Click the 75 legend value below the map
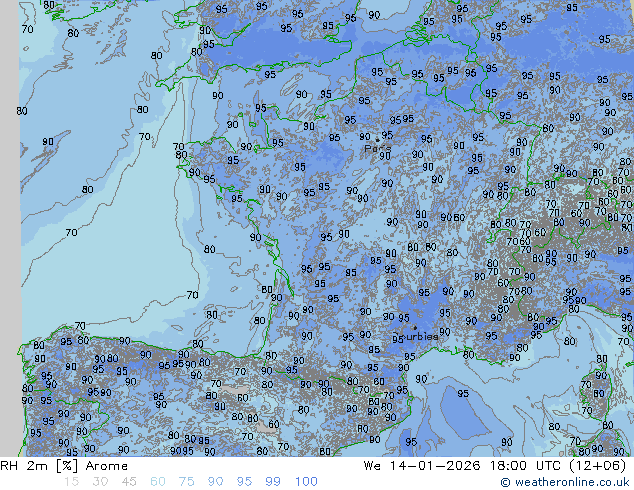The image size is (634, 490). pyautogui.click(x=186, y=482)
